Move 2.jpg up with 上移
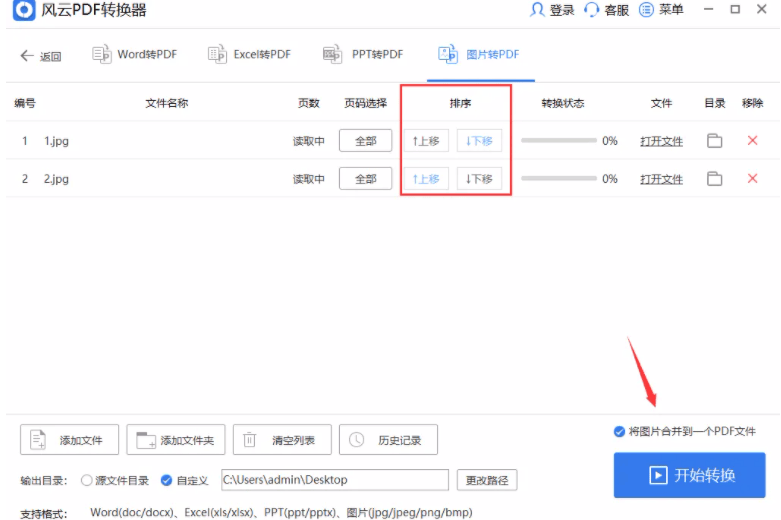Viewport: 781px width, 520px height. 426,179
